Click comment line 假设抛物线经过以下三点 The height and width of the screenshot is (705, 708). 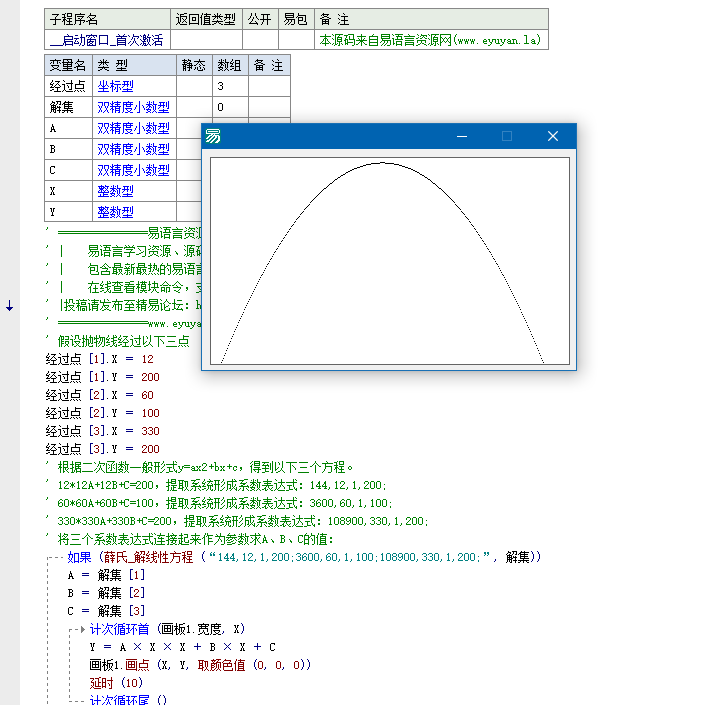123,341
